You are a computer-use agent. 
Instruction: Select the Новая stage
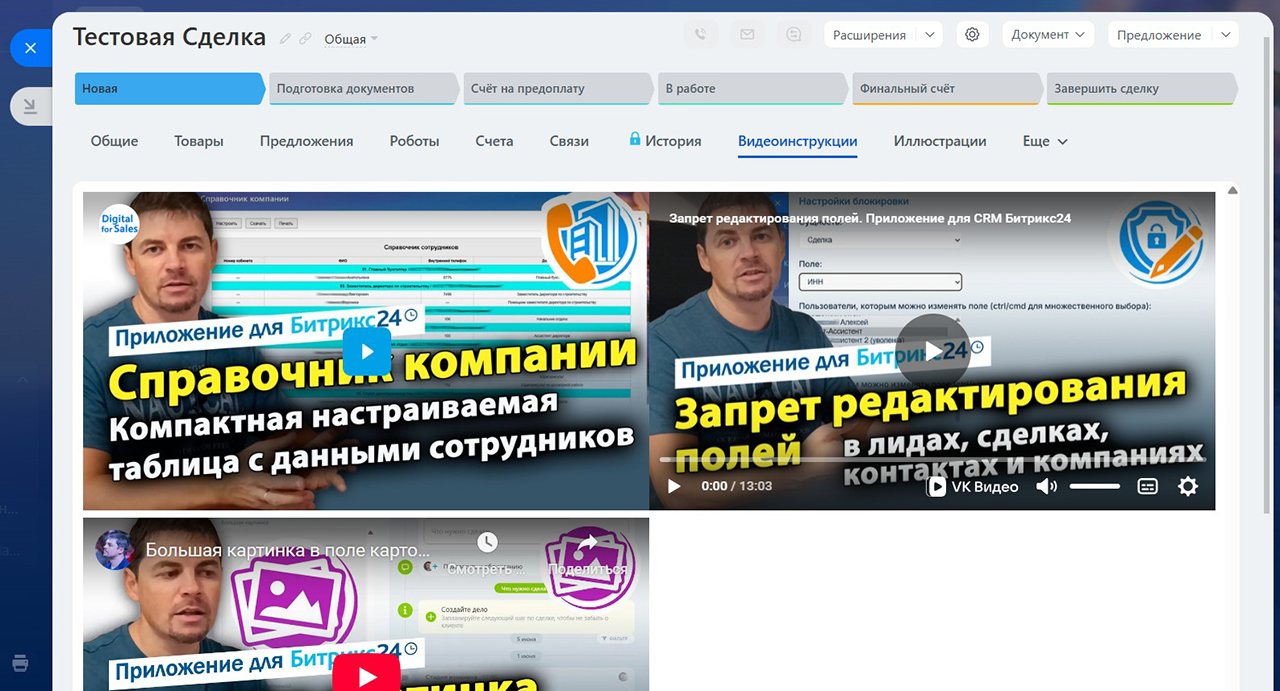170,88
